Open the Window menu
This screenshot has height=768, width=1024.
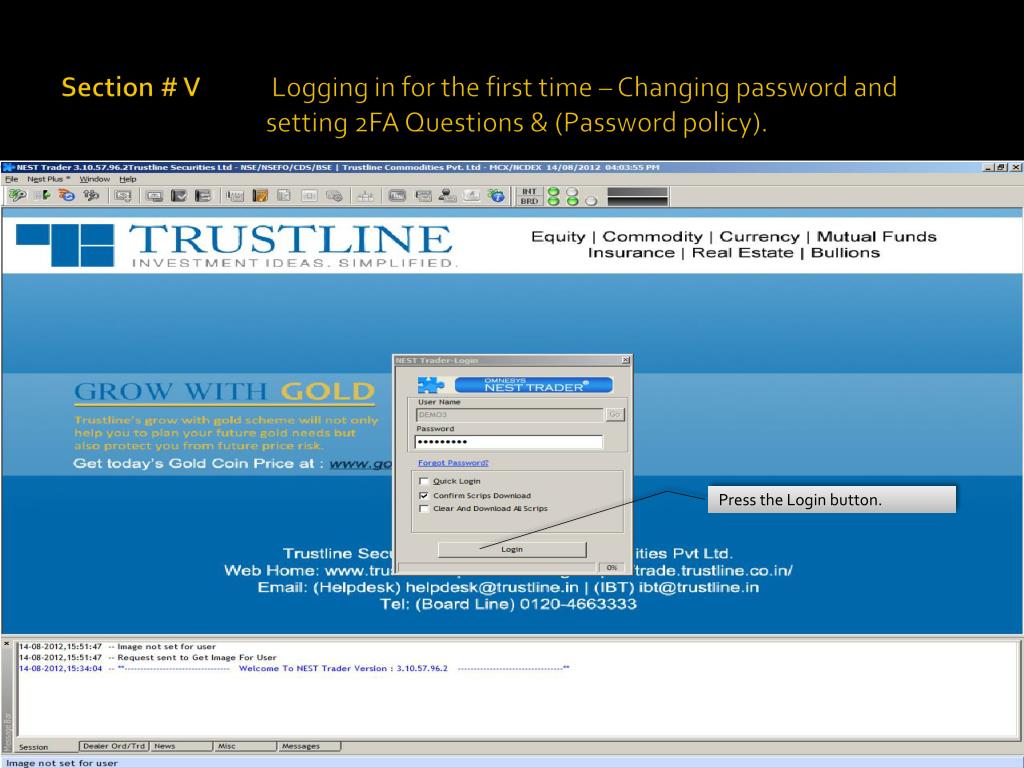coord(95,179)
